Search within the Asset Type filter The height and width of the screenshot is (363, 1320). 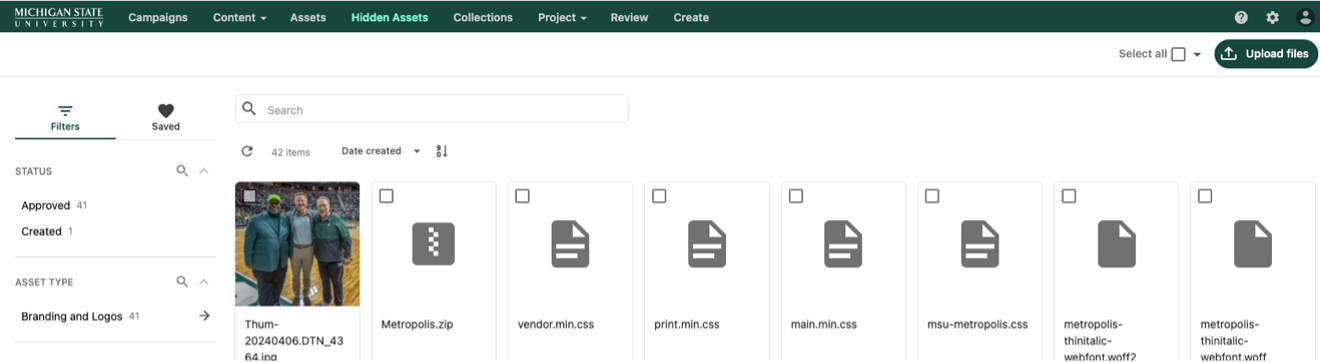click(182, 282)
